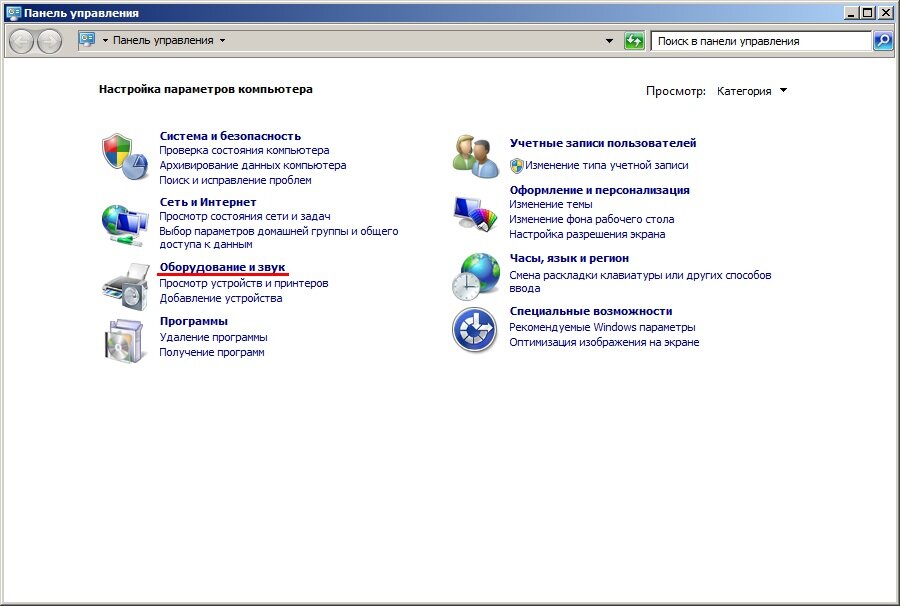Maximize the Control Panel window
Image resolution: width=900 pixels, height=606 pixels.
pyautogui.click(x=868, y=13)
